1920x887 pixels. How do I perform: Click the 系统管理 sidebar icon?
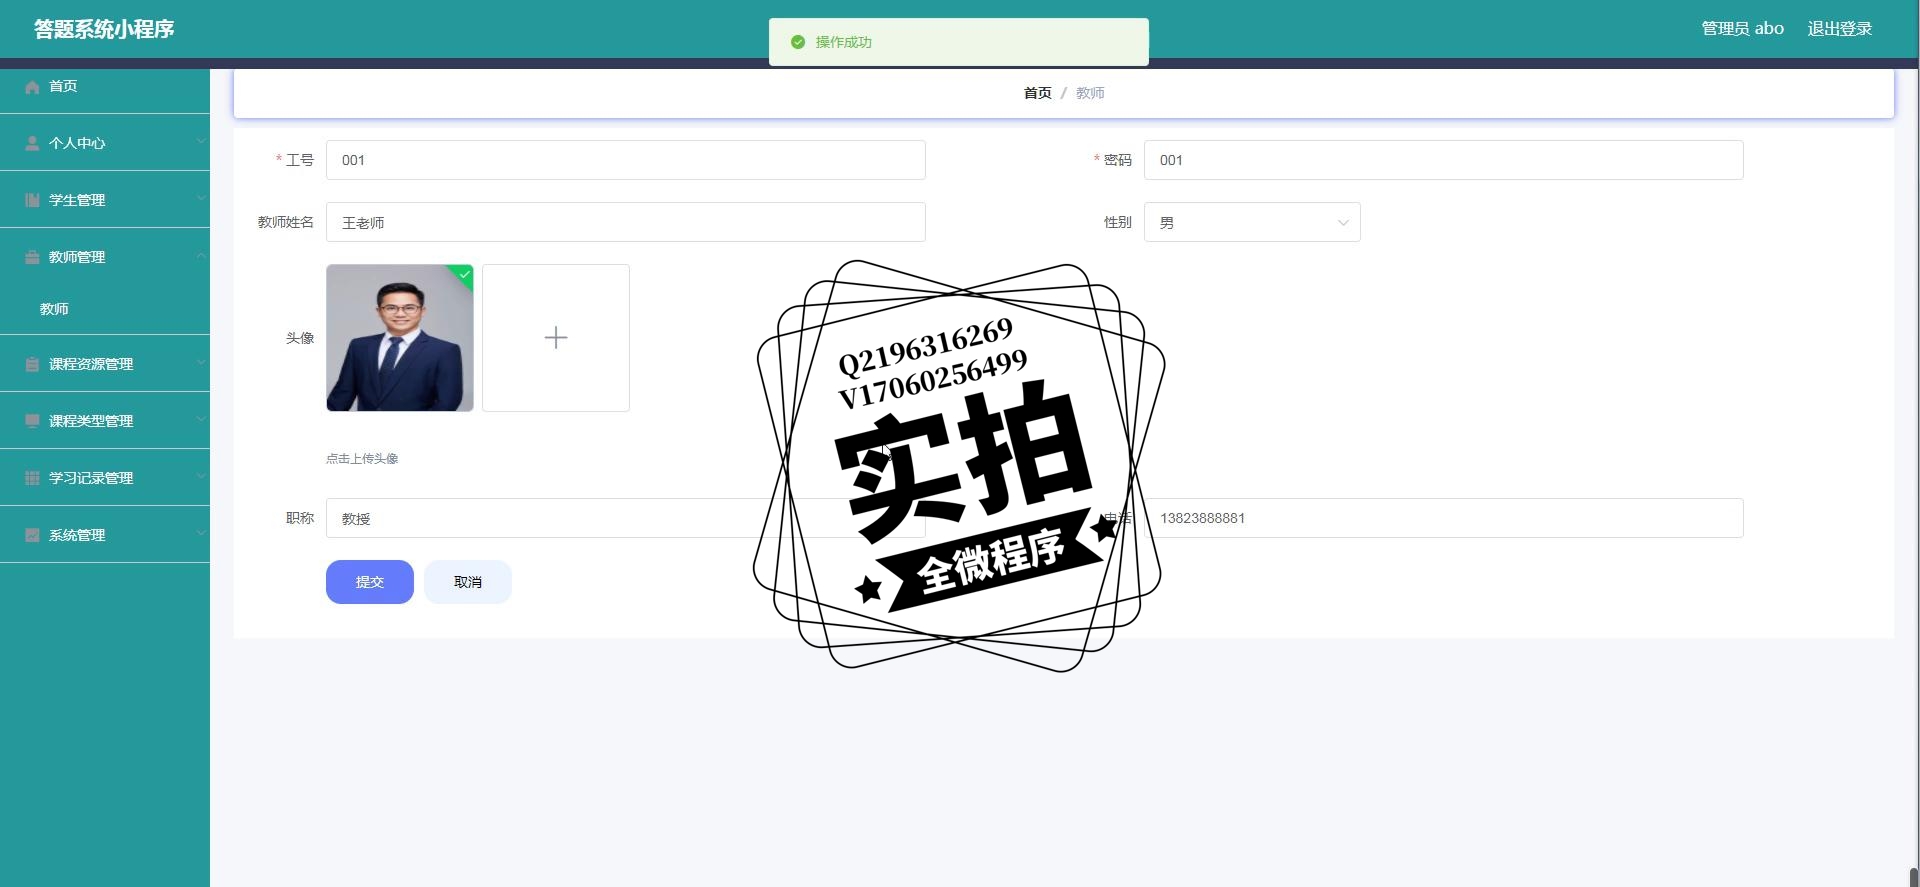coord(32,535)
